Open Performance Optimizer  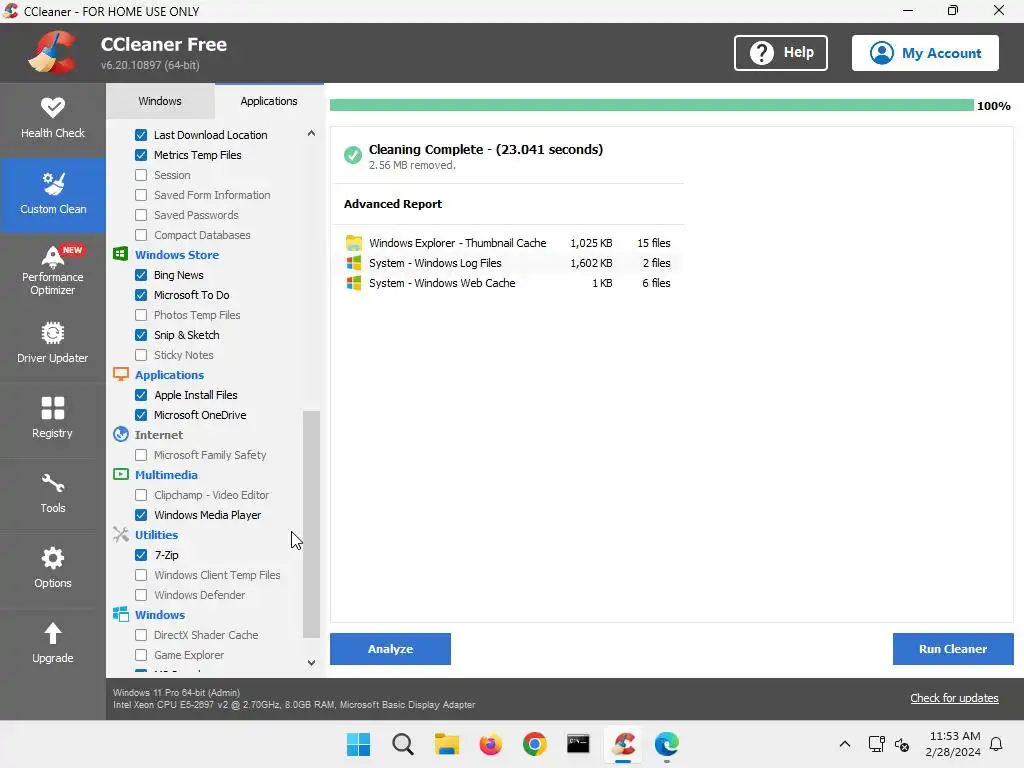[x=53, y=270]
